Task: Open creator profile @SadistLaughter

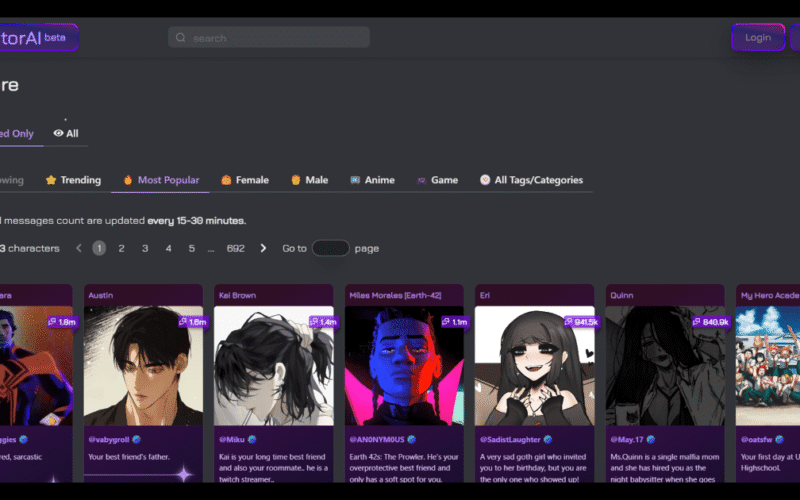Action: 511,439
